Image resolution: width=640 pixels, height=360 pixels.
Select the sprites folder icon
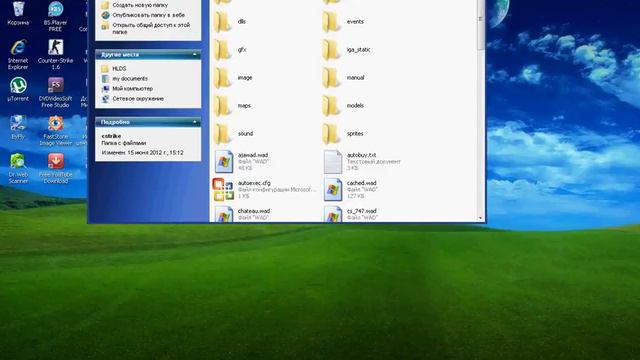[331, 134]
